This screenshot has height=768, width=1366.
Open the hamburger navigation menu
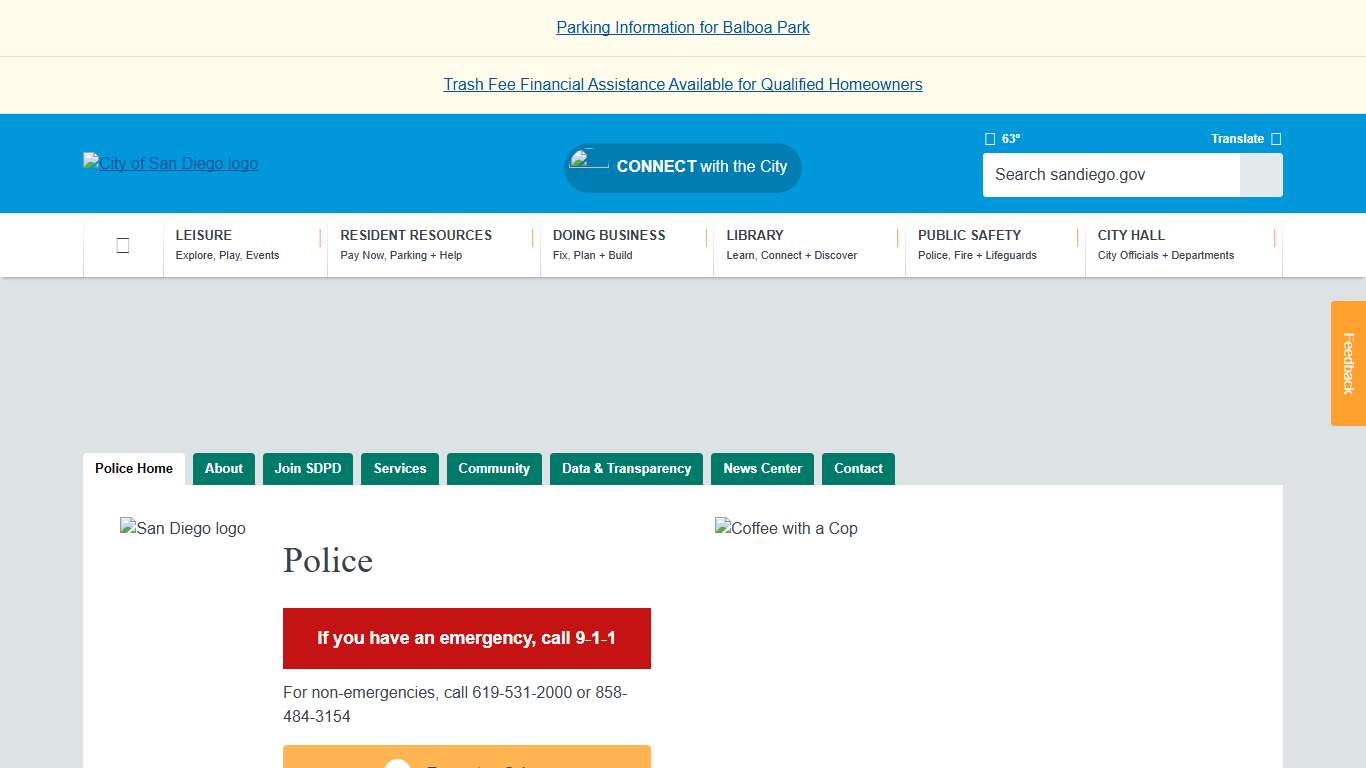coord(123,244)
